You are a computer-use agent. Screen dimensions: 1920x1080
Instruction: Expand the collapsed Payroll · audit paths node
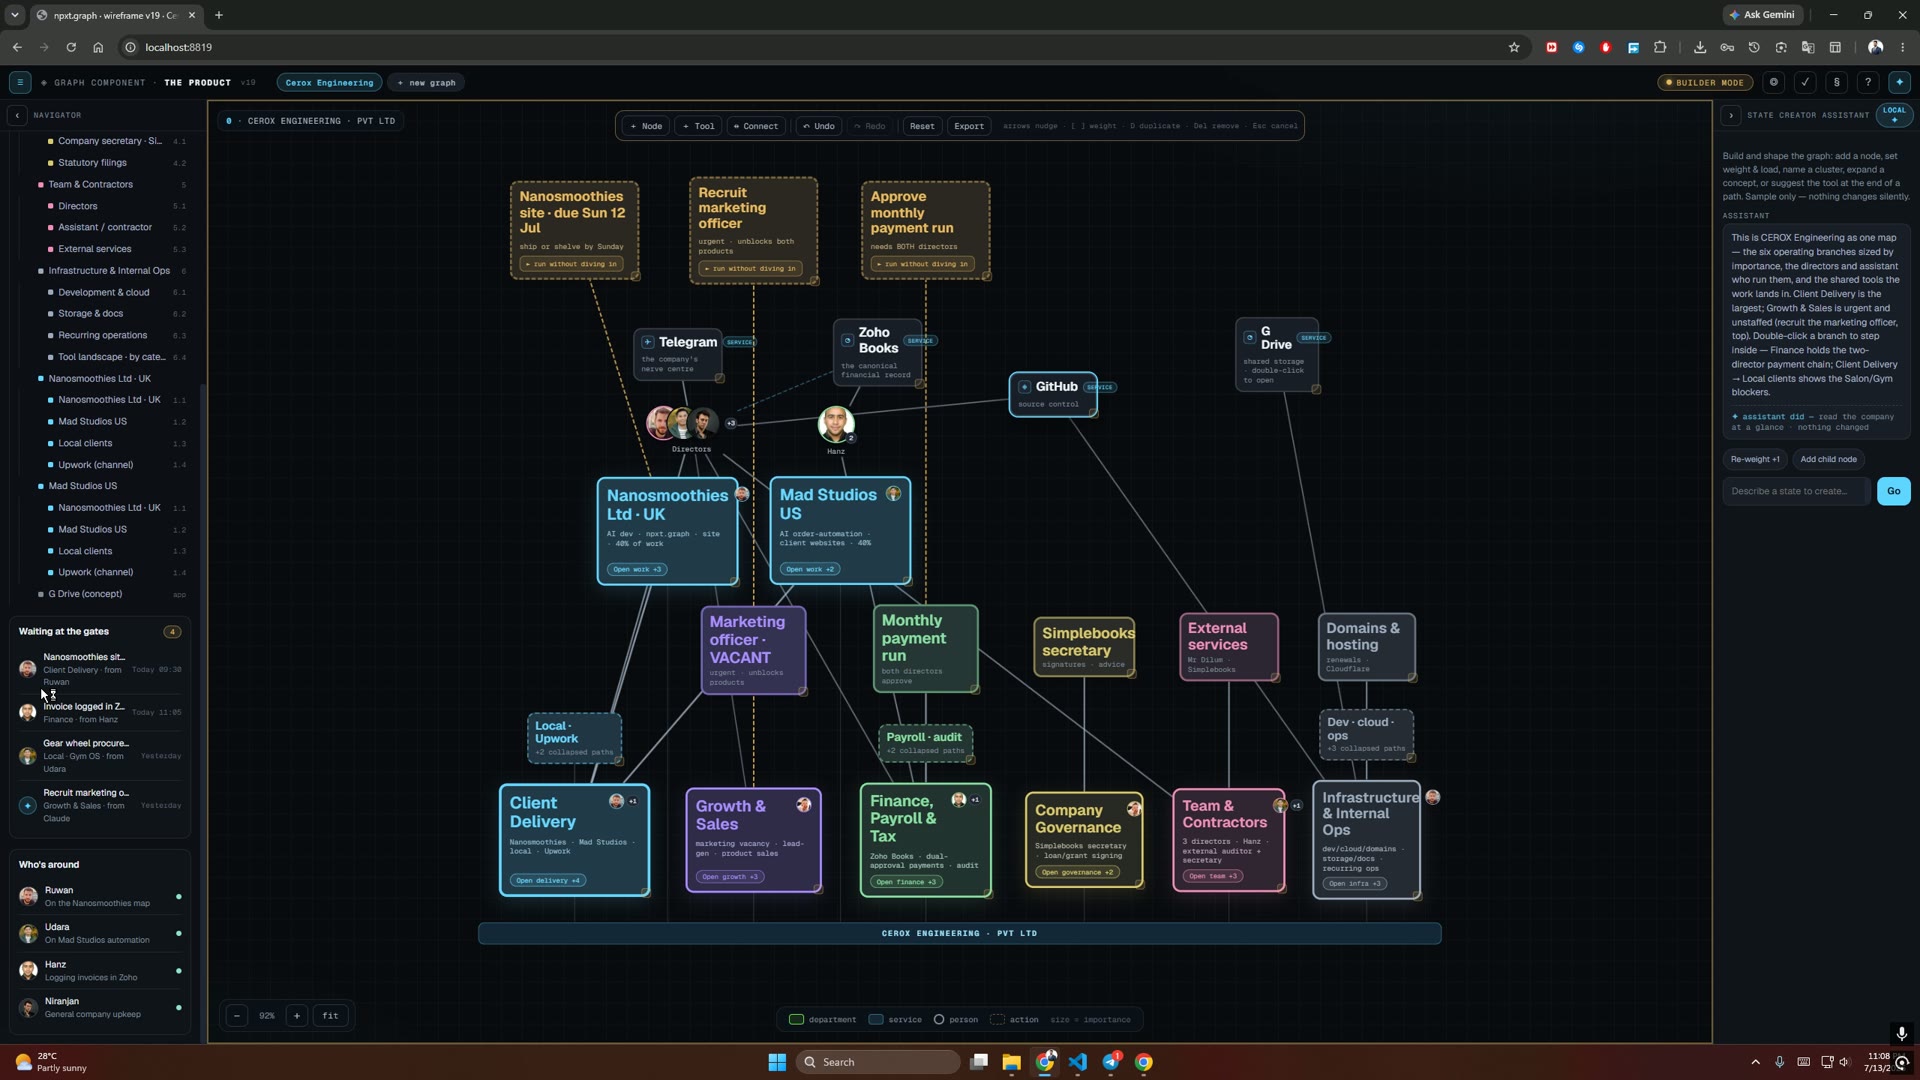point(925,743)
